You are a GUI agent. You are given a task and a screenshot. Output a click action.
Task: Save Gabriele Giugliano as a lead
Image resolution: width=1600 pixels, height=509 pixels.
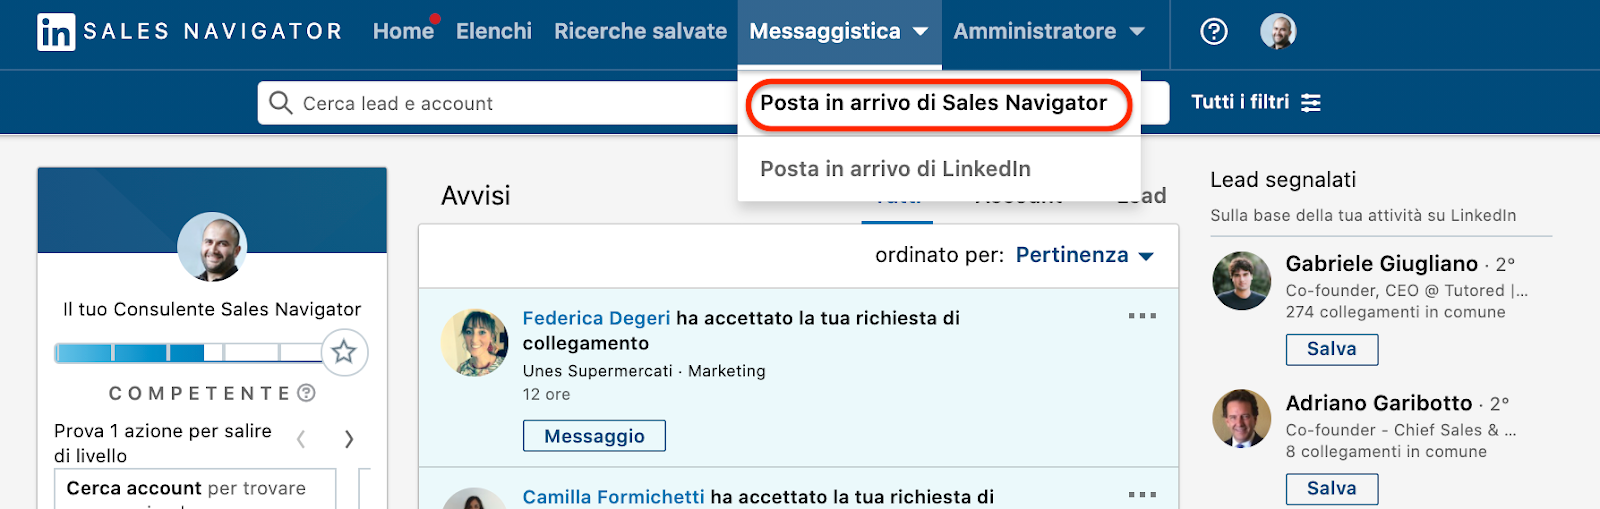[x=1331, y=349]
